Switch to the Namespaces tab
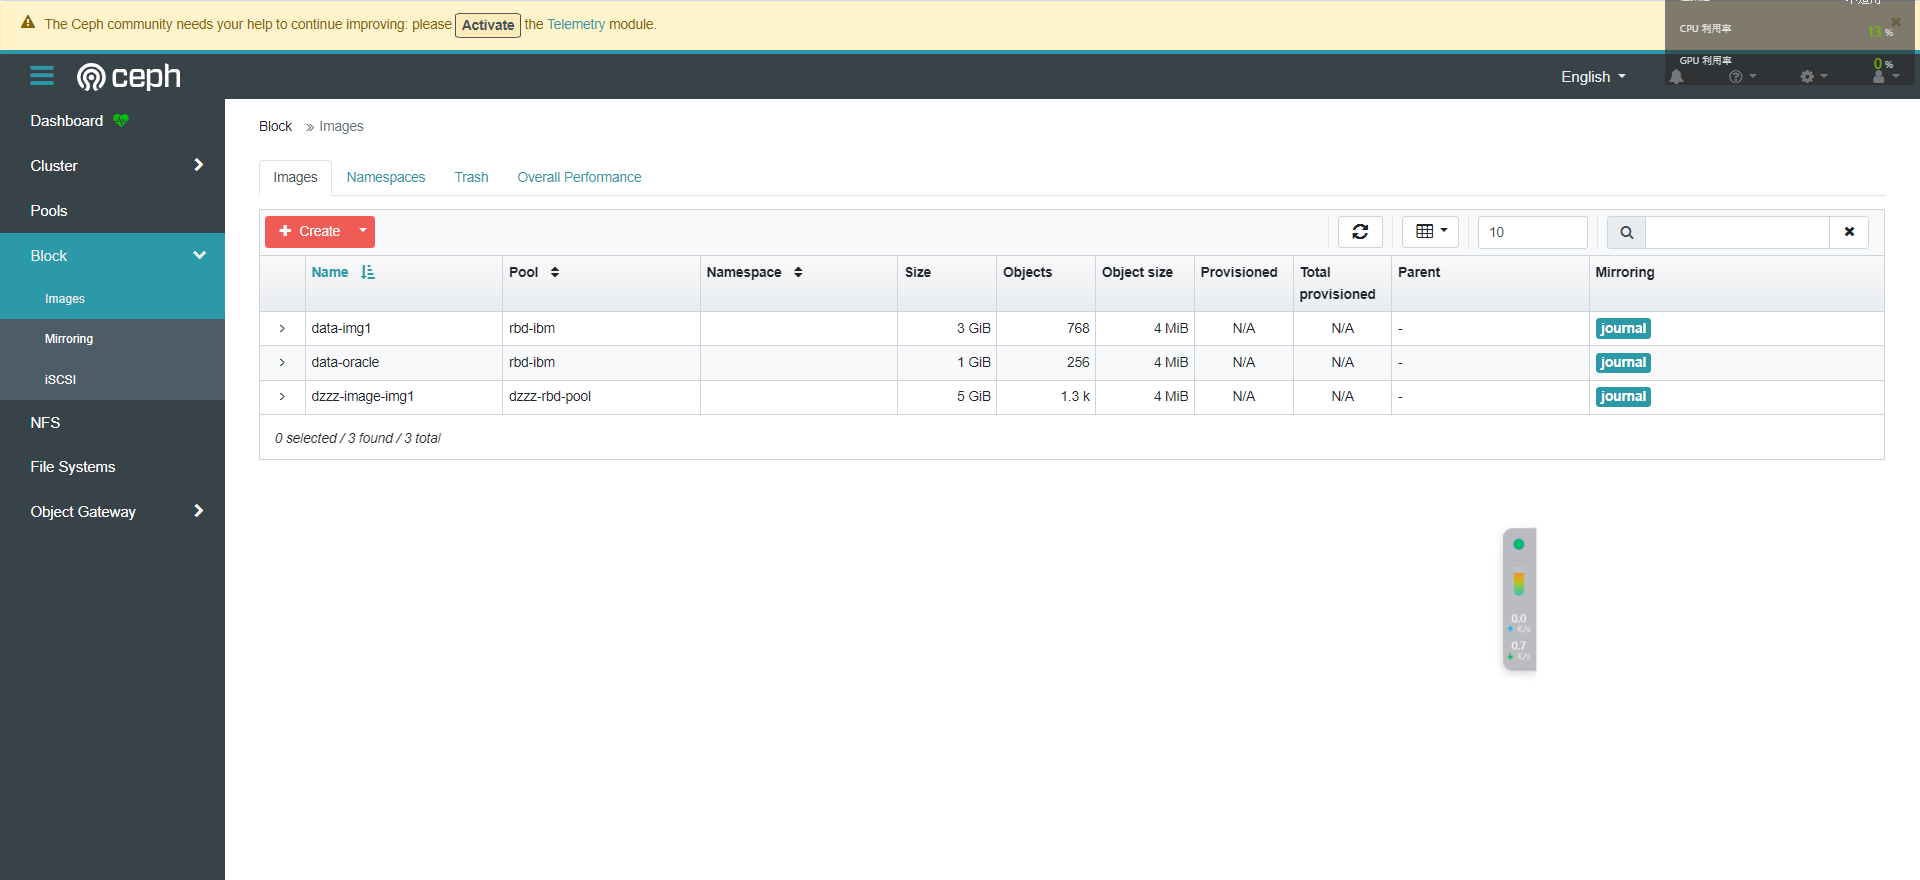The height and width of the screenshot is (880, 1920). click(386, 177)
